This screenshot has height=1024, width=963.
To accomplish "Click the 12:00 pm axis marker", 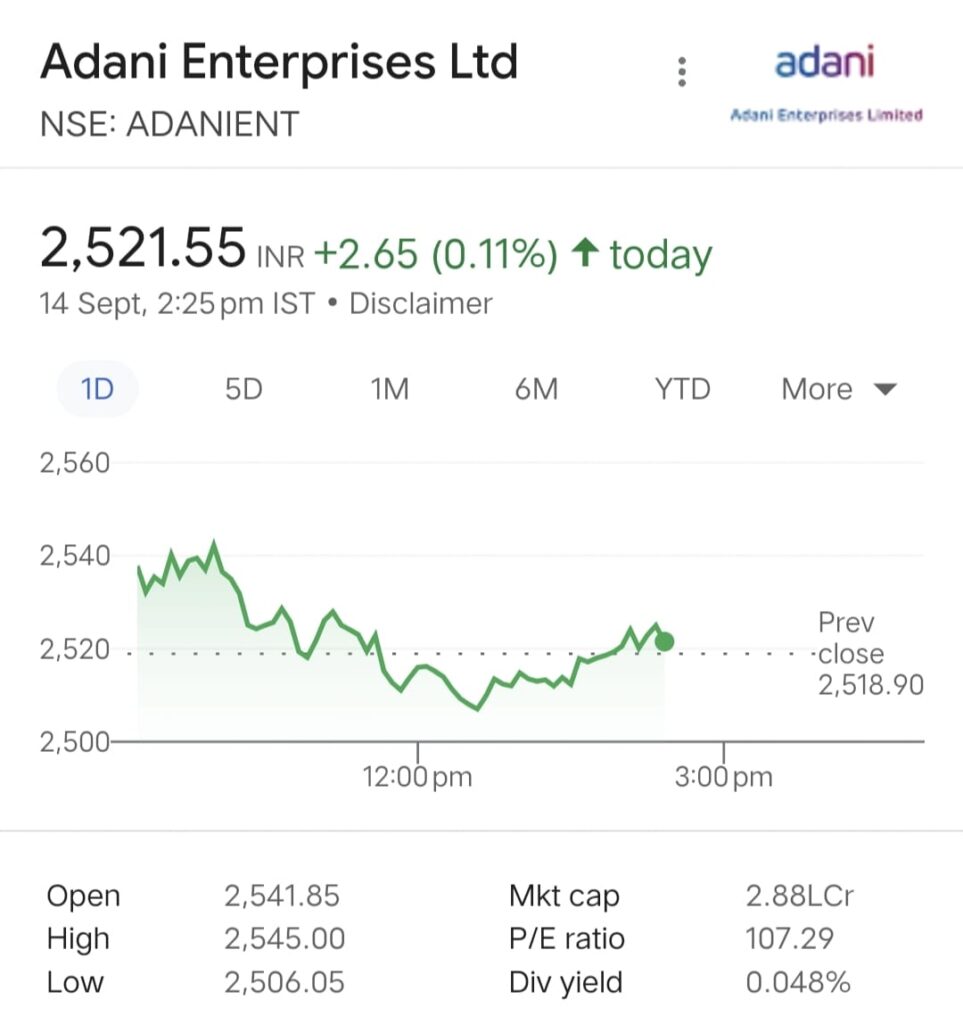I will (417, 776).
